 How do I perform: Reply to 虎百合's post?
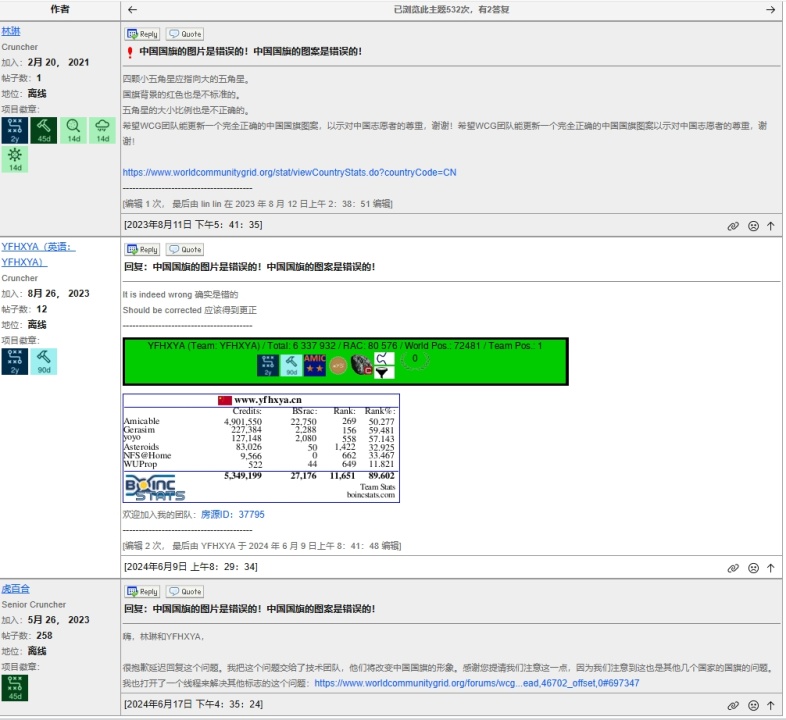(142, 591)
